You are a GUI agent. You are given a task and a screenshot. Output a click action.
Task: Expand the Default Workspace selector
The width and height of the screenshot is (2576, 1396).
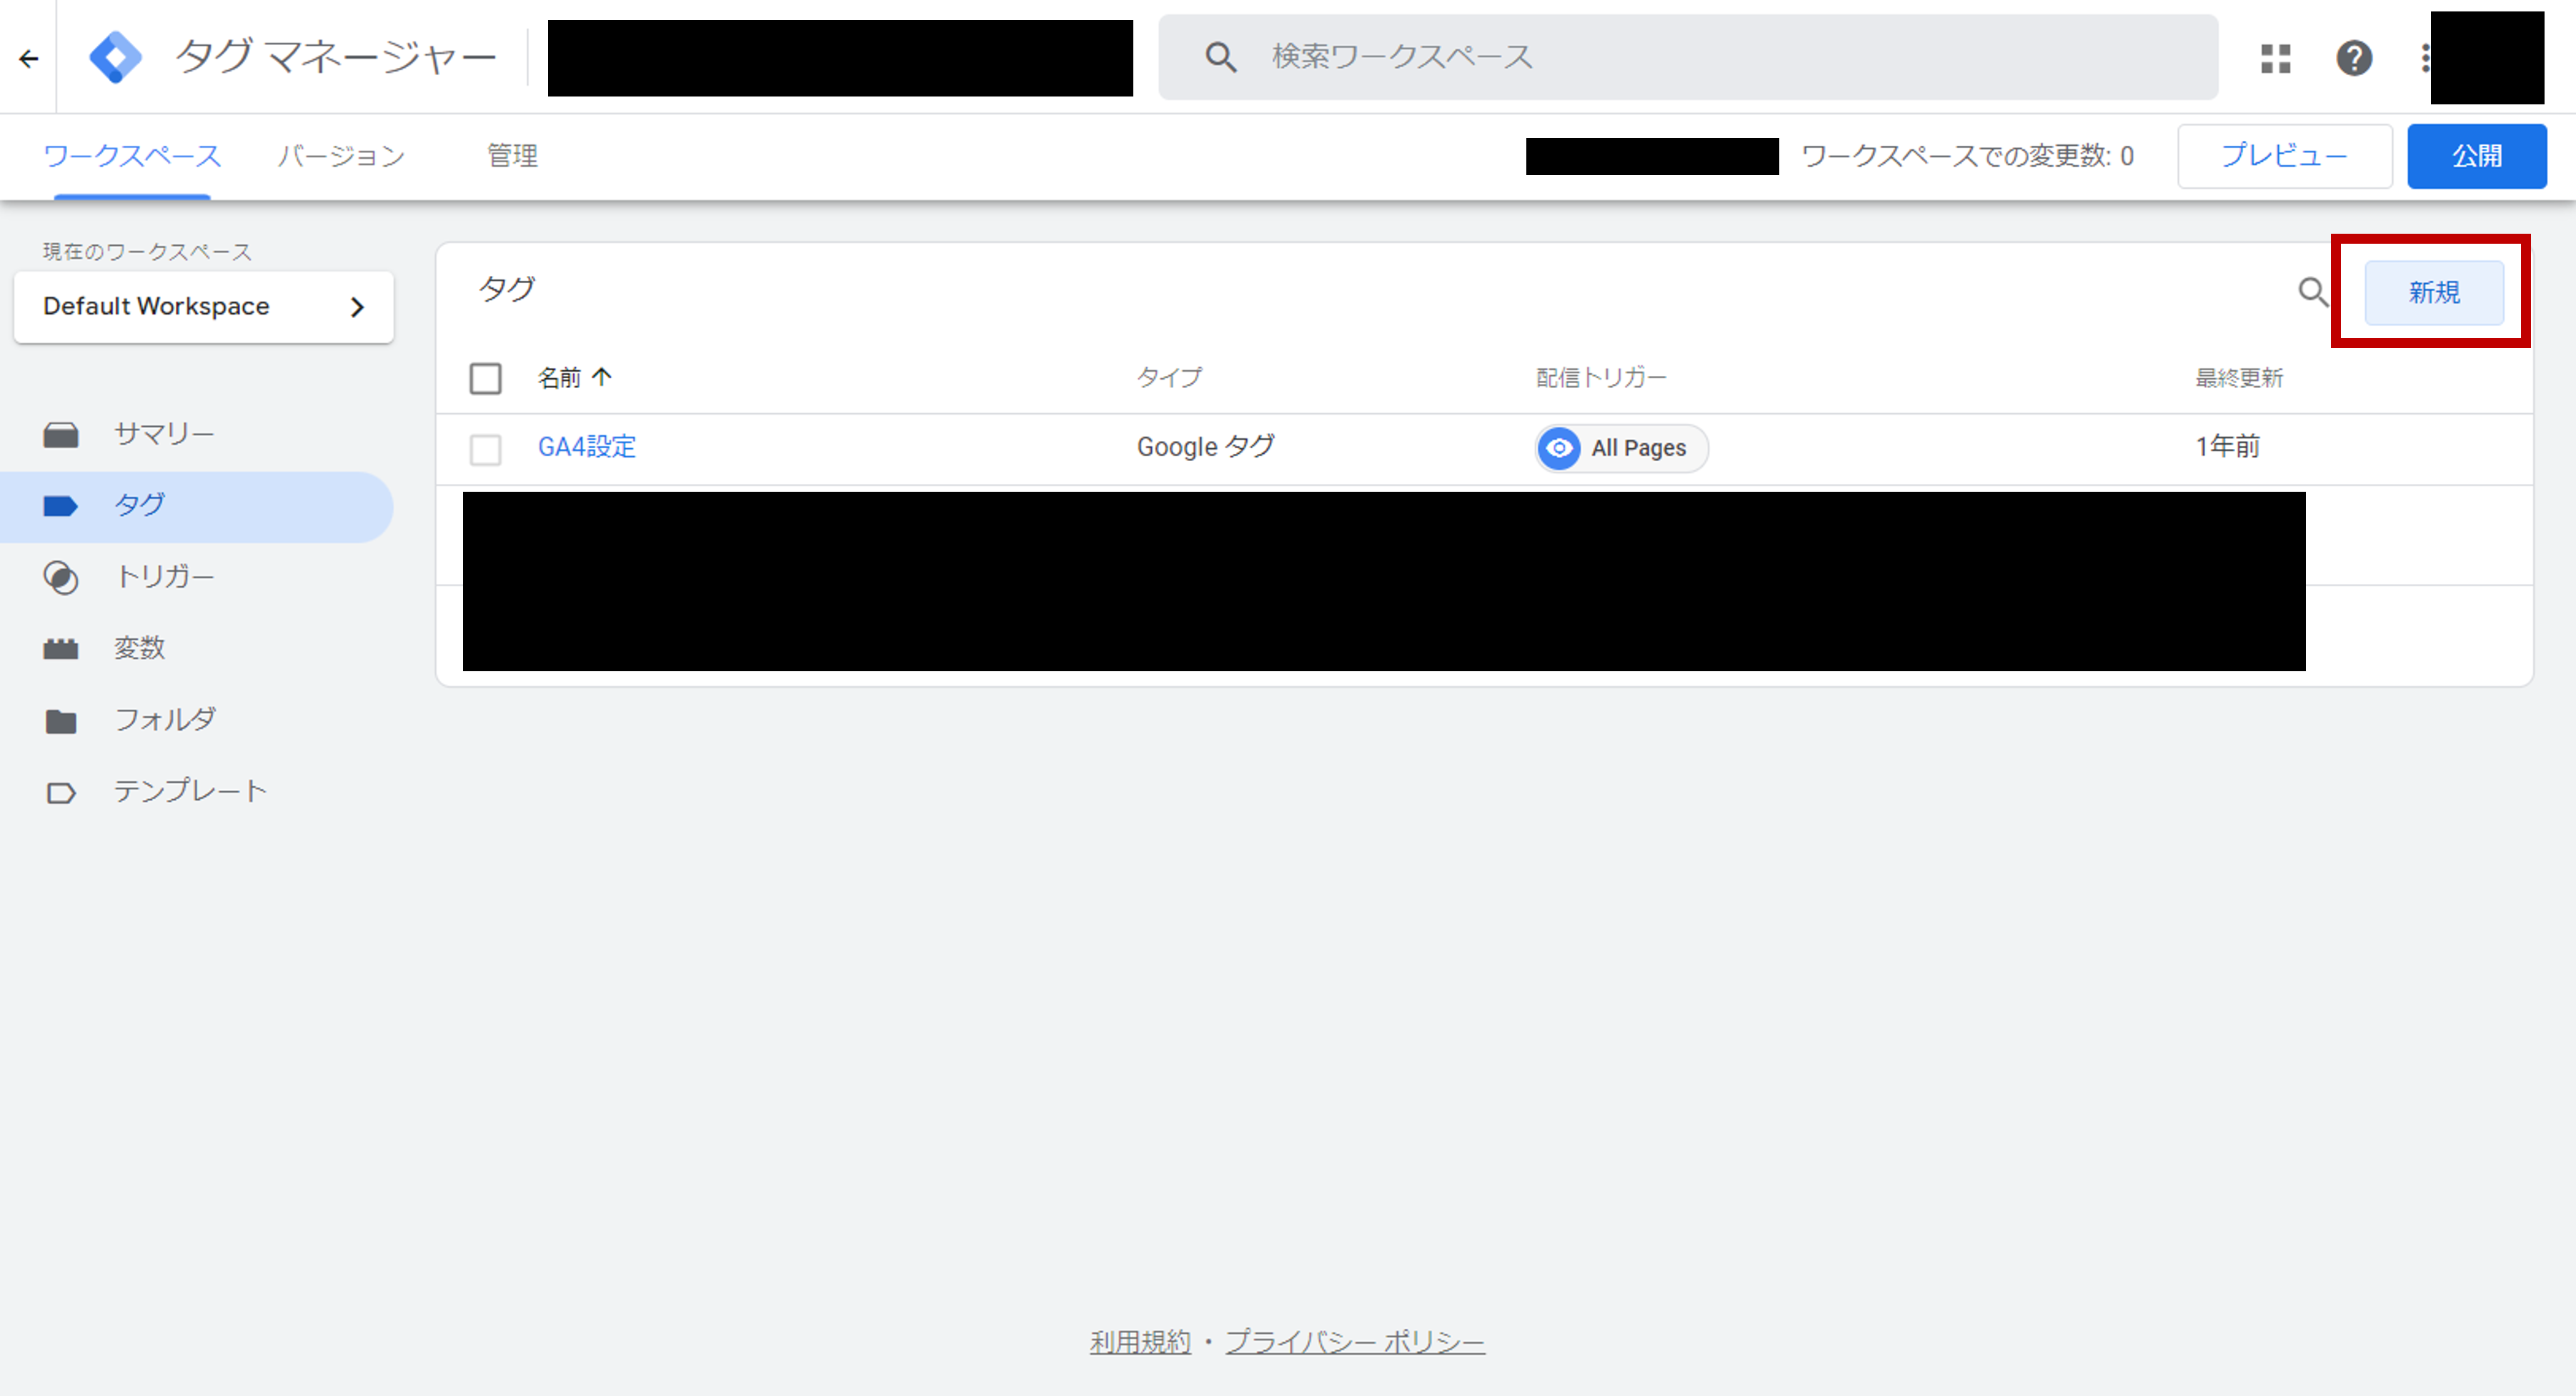pyautogui.click(x=204, y=307)
